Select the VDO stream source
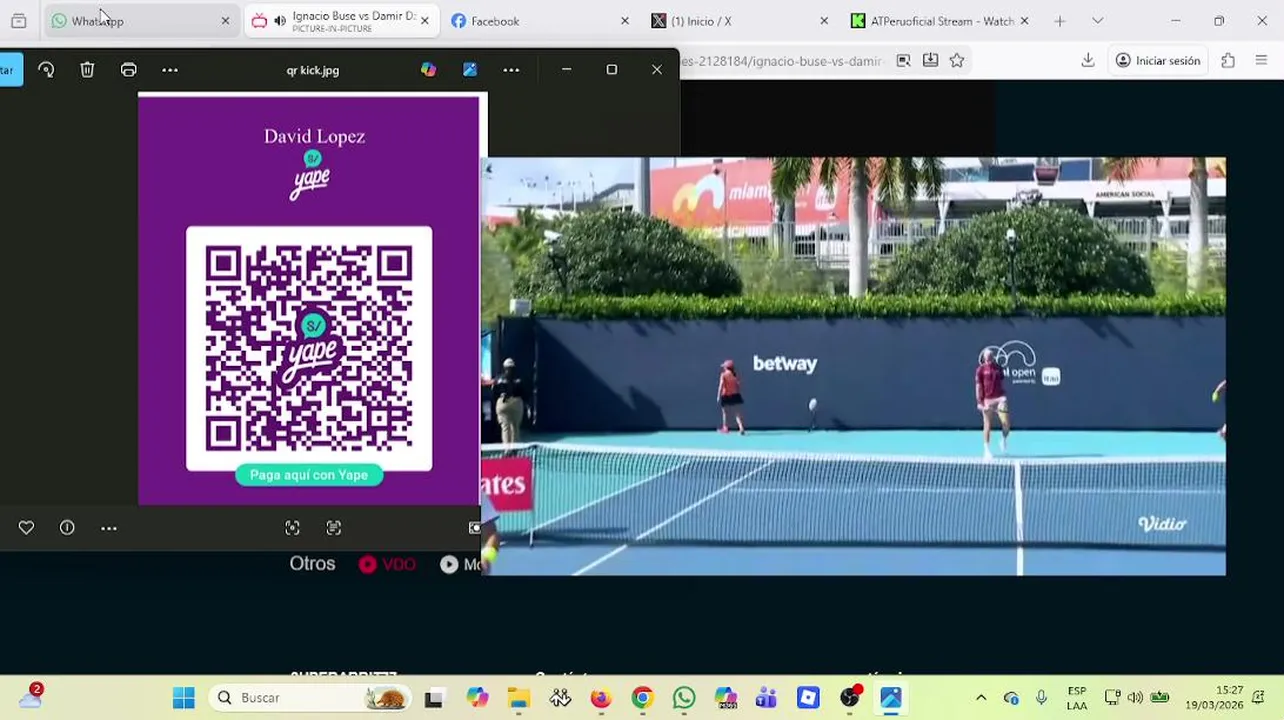Viewport: 1284px width, 720px height. pos(387,564)
